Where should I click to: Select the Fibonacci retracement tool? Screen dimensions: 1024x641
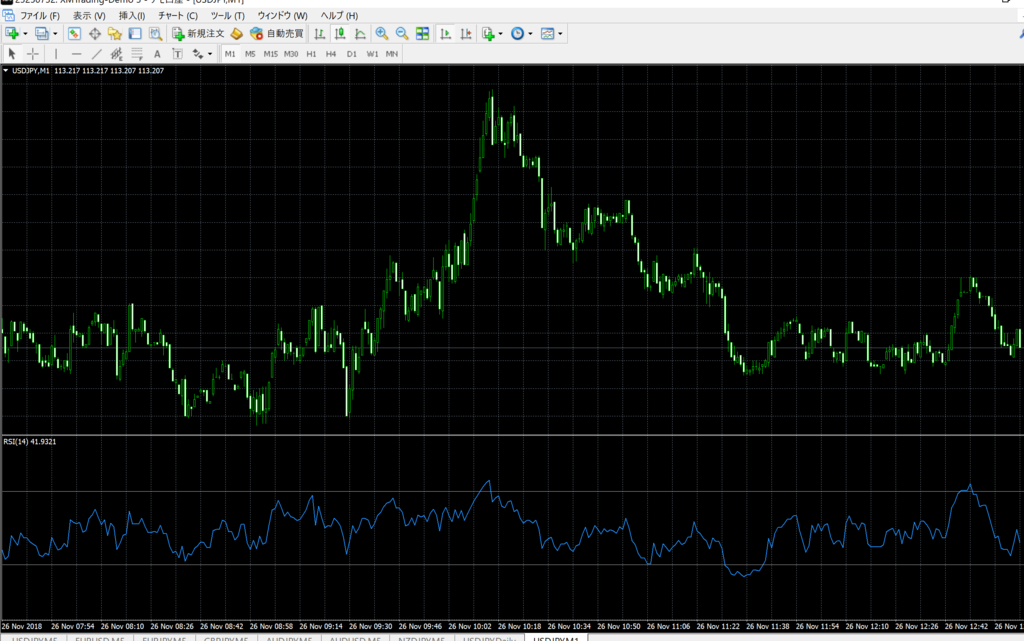tap(136, 54)
